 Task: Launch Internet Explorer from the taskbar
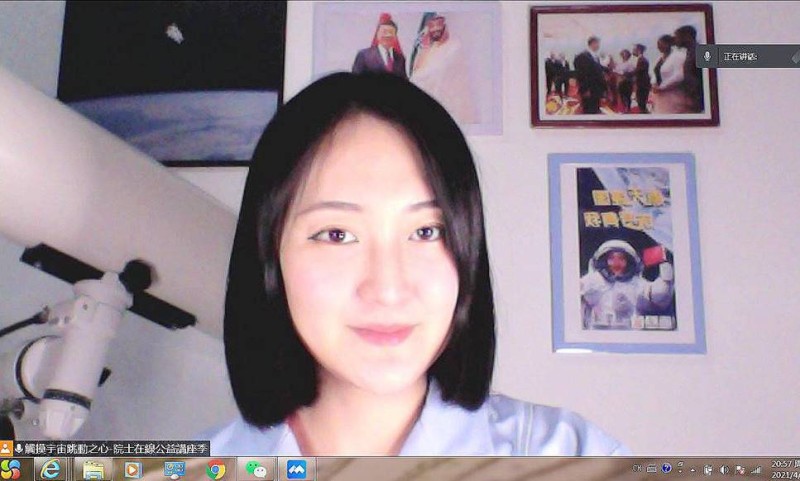point(50,469)
